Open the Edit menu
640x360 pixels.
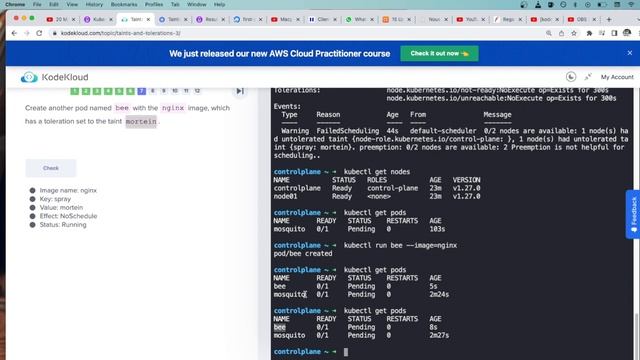tap(54, 4)
